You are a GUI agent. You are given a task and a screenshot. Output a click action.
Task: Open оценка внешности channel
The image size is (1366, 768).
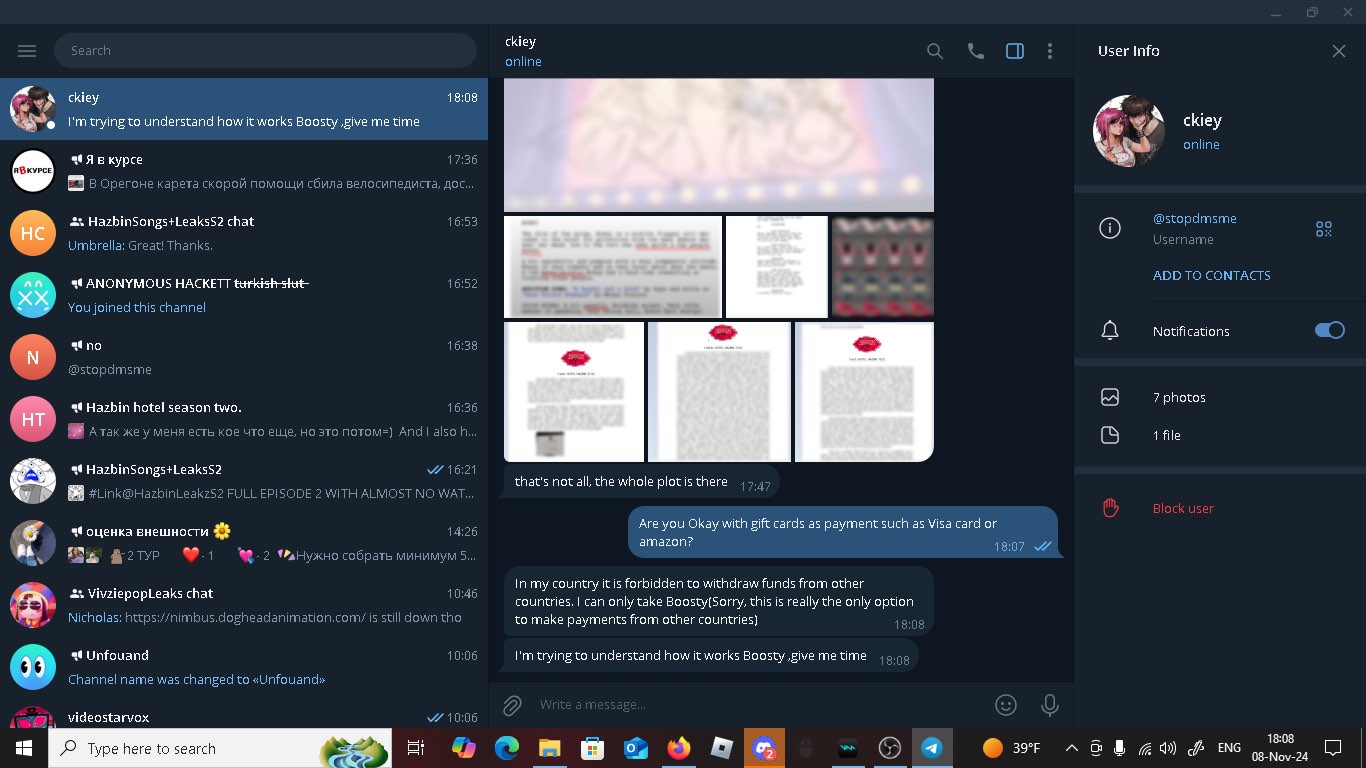[x=244, y=543]
